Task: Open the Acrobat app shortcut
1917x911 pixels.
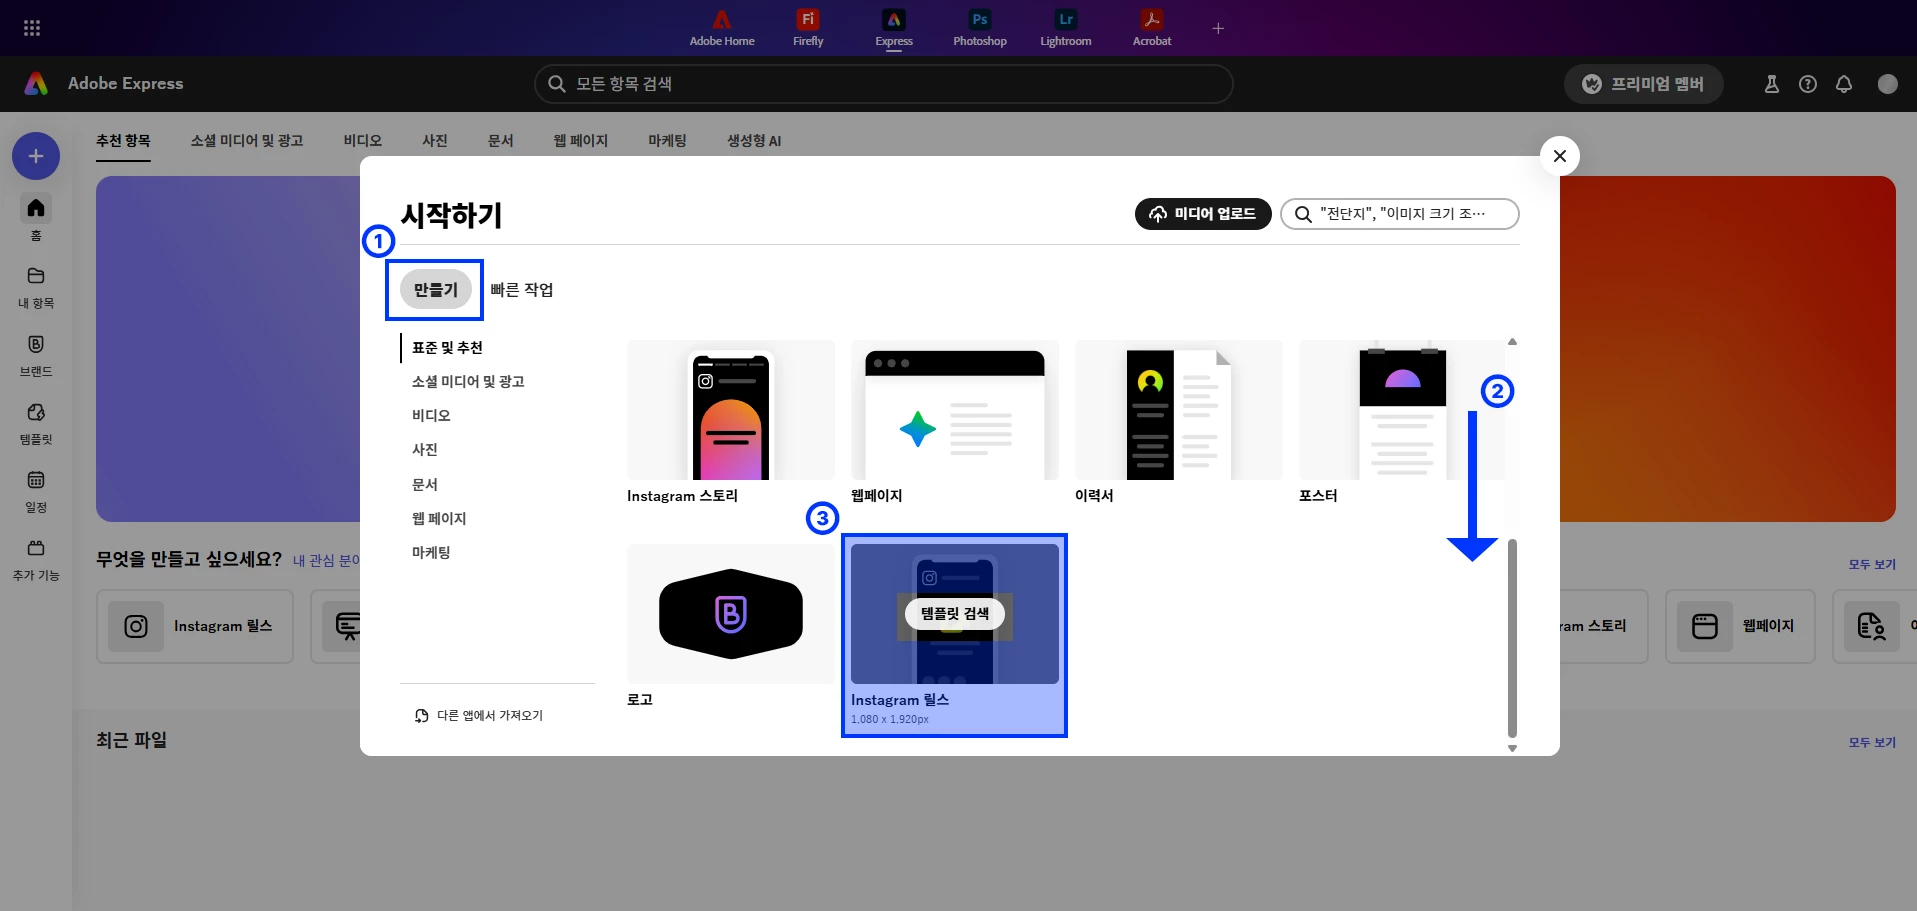Action: [x=1152, y=28]
